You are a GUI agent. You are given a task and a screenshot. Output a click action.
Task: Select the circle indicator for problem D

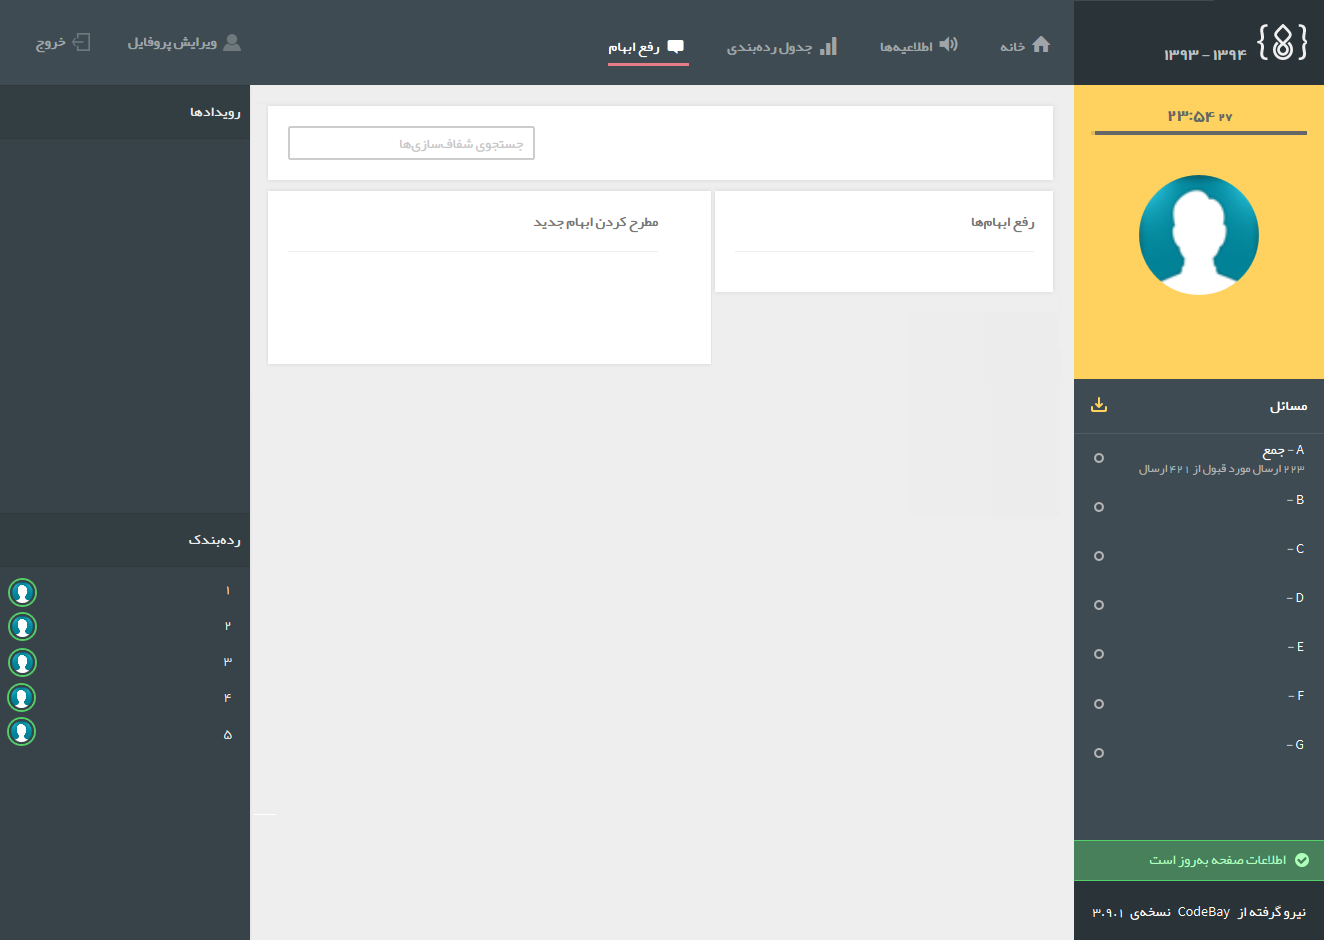(x=1099, y=605)
